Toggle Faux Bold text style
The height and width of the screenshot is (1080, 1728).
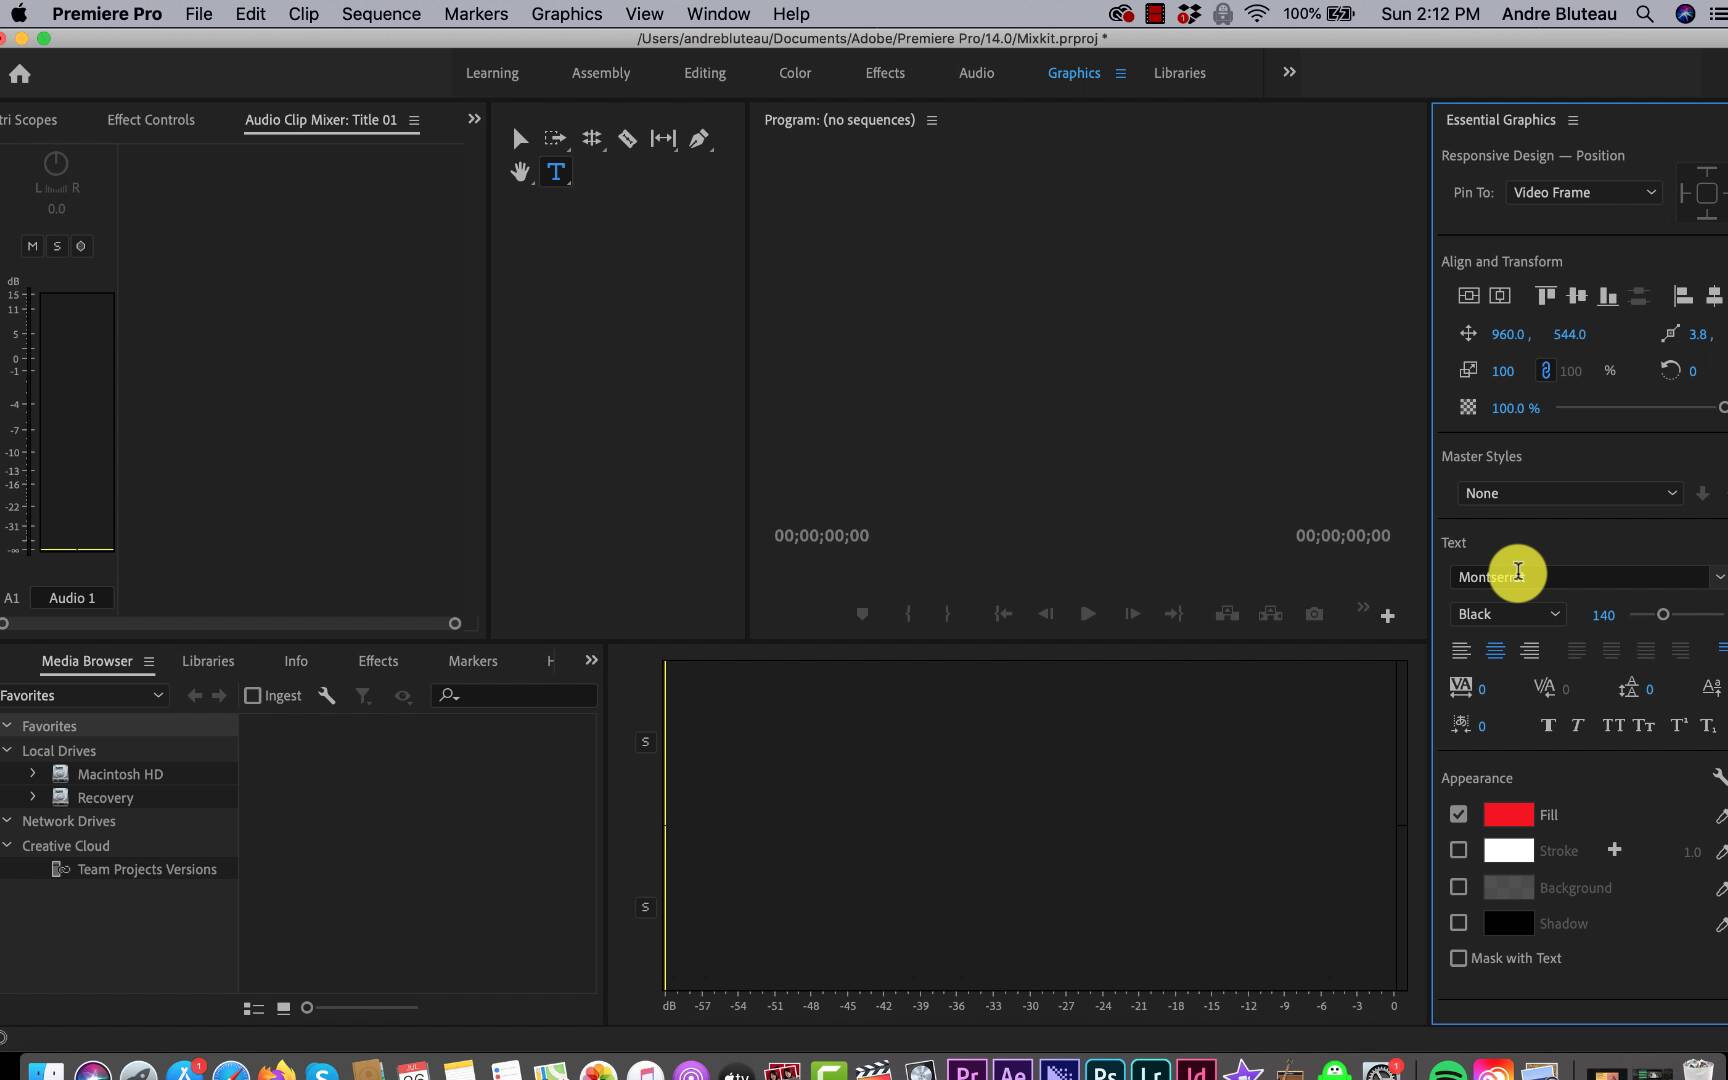click(1548, 725)
